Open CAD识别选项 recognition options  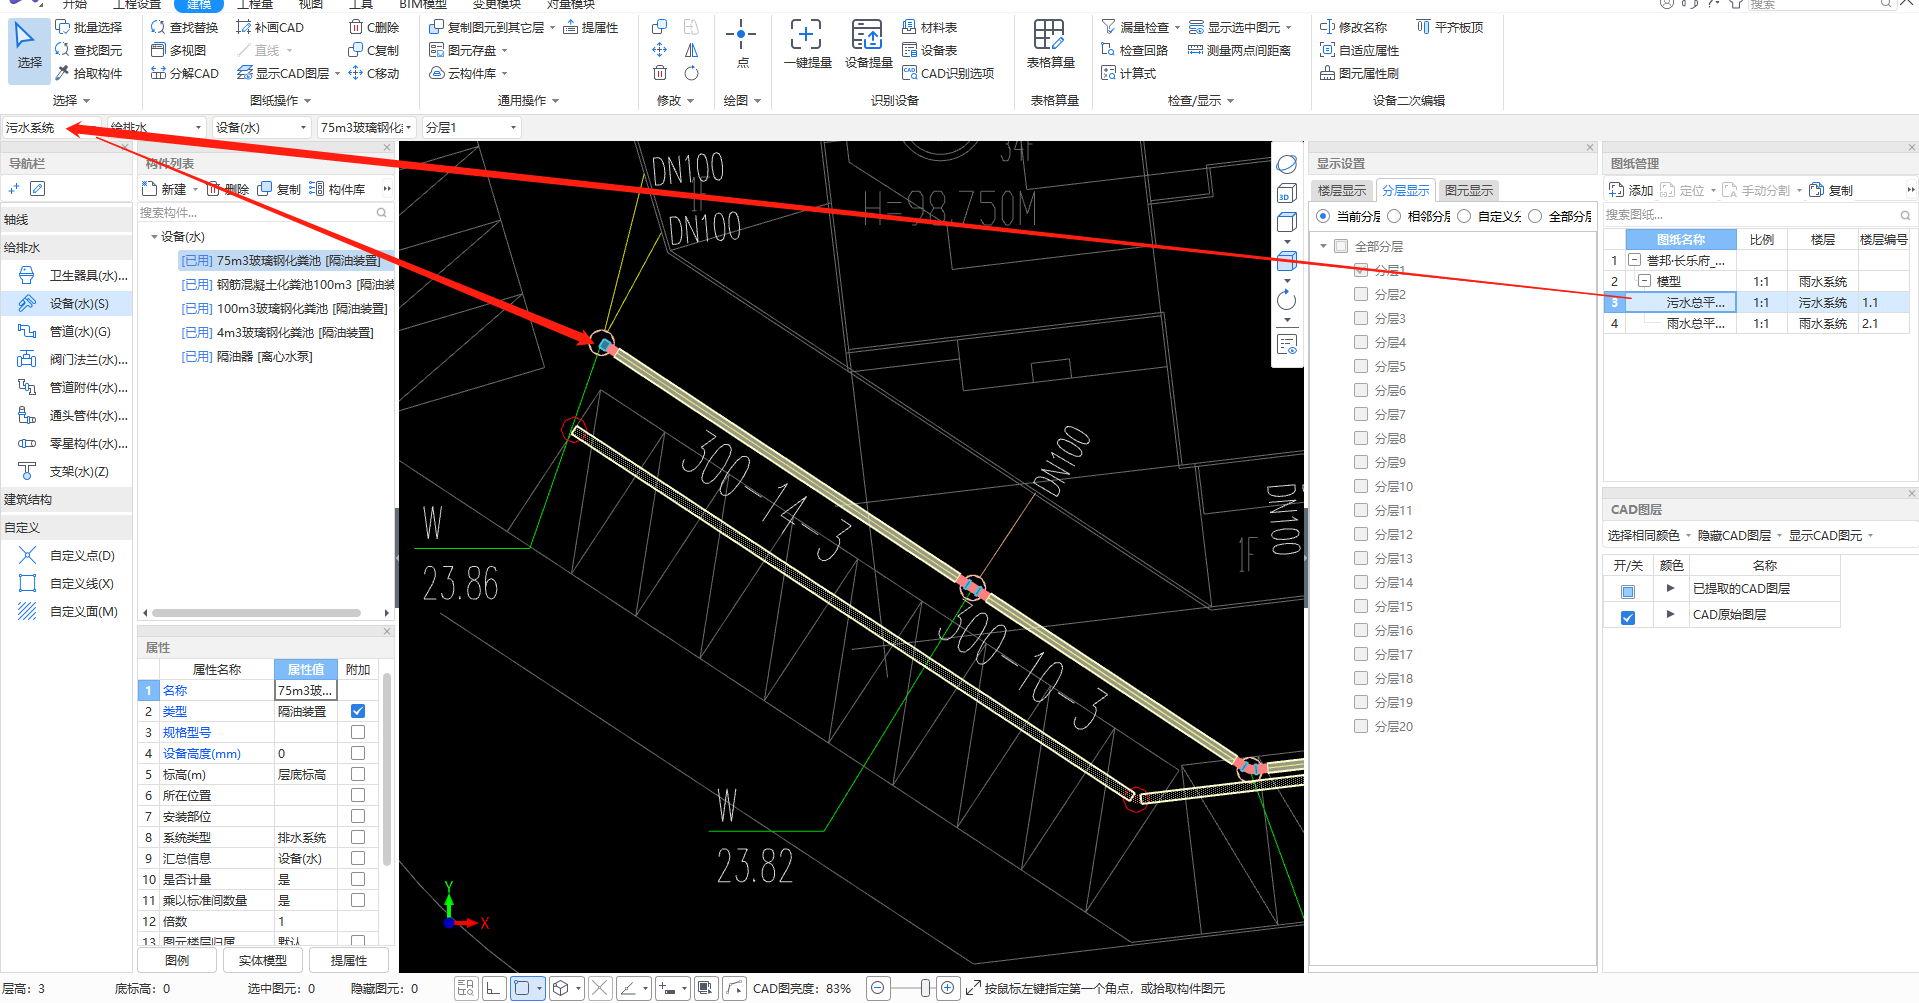947,73
